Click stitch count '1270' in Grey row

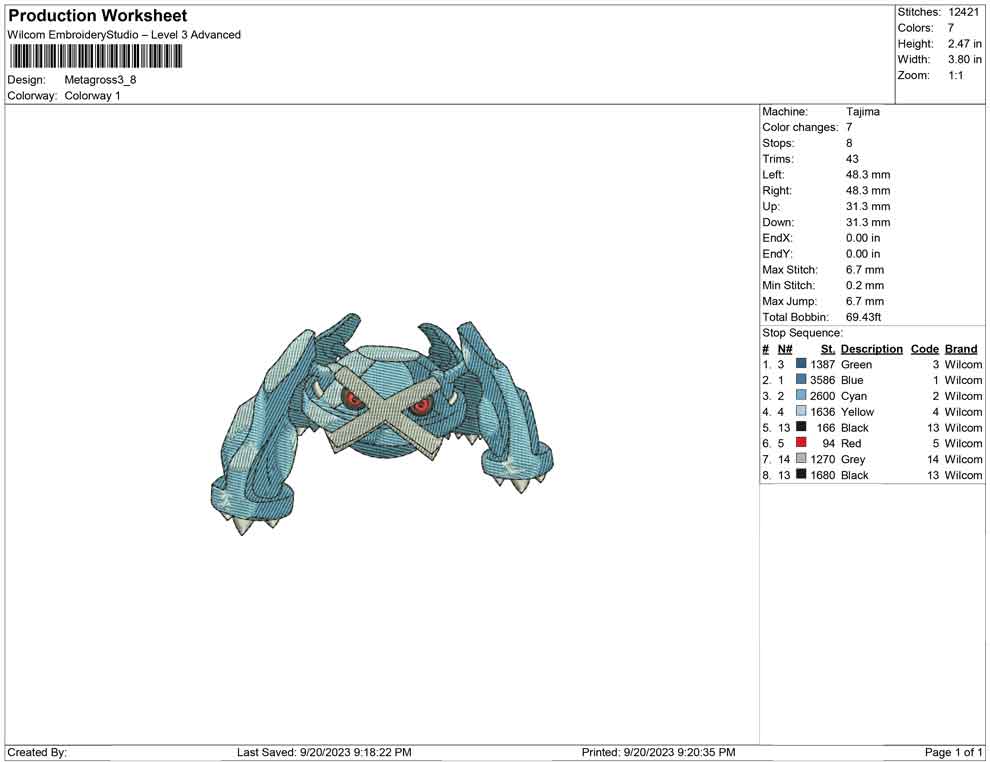[x=823, y=459]
